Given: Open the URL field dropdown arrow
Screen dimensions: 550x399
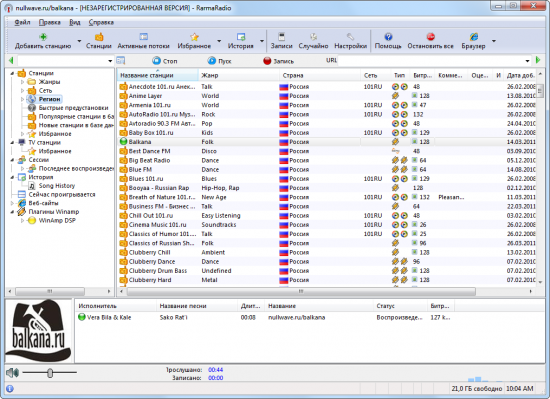Looking at the screenshot, I should (x=527, y=61).
